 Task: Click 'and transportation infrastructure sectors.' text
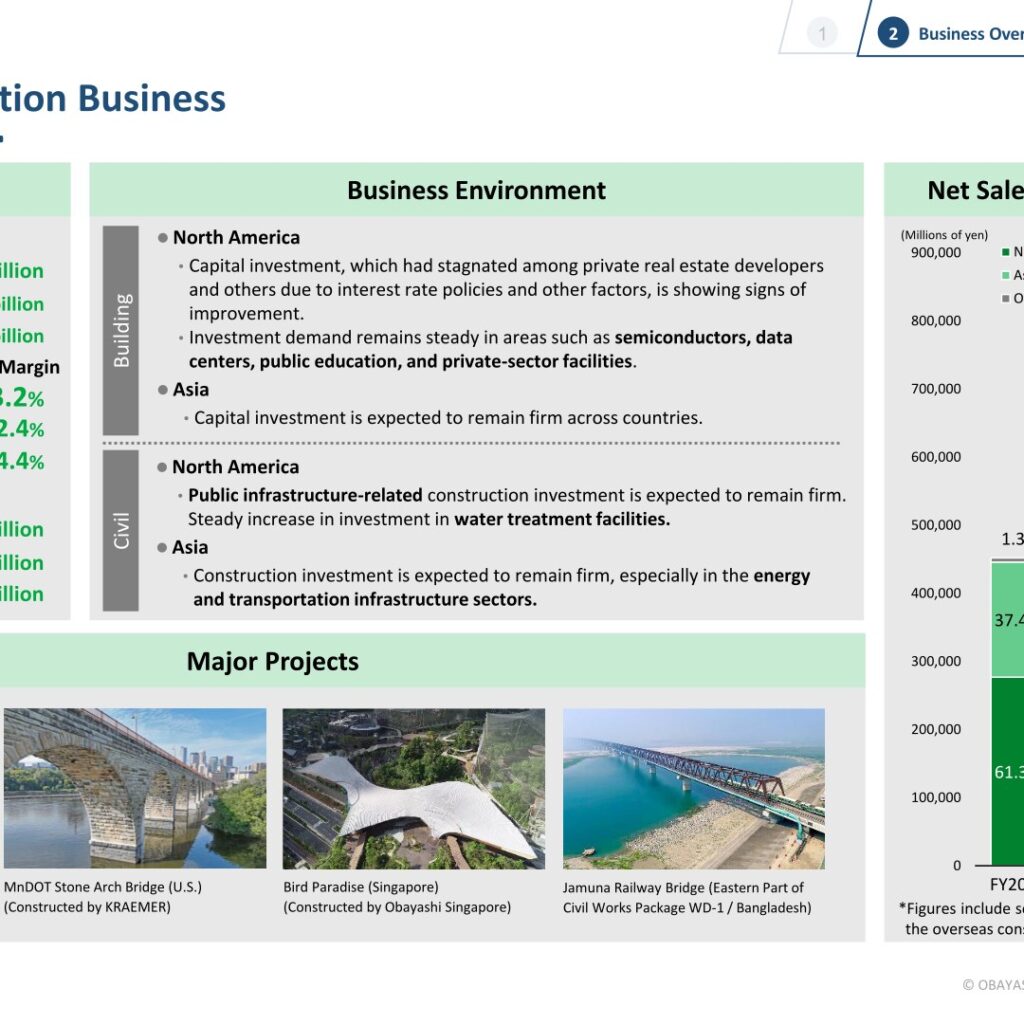click(x=365, y=599)
